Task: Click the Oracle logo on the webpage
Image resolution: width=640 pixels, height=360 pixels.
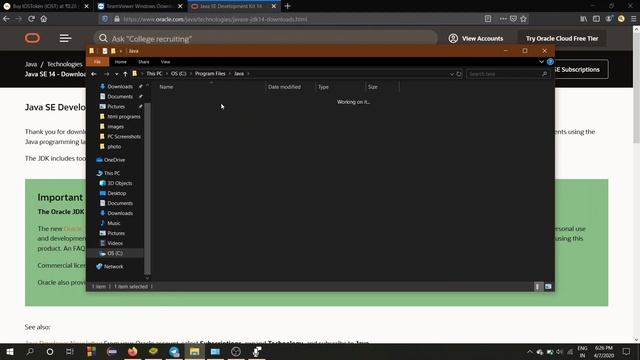Action: coord(32,38)
